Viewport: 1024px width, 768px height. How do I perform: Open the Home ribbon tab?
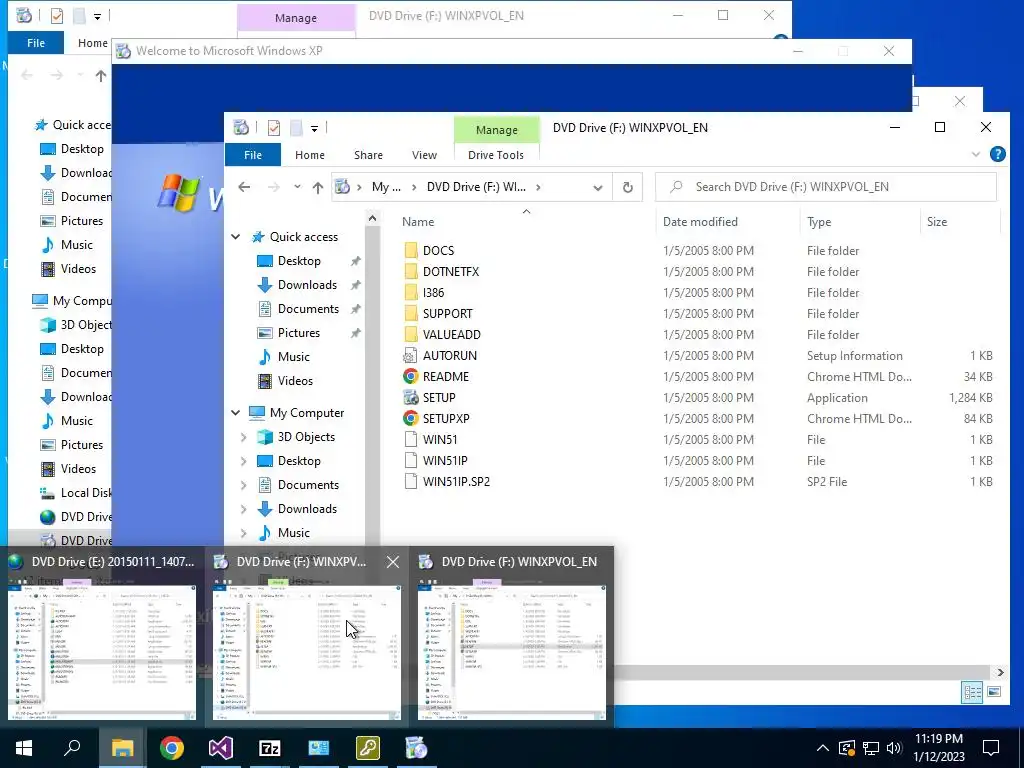tap(310, 155)
